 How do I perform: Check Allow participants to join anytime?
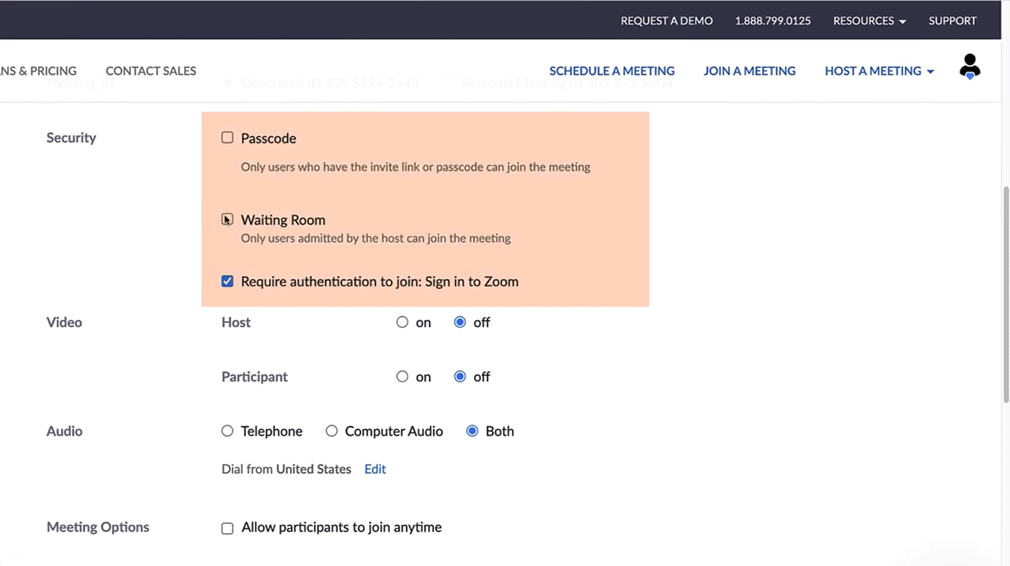click(227, 528)
